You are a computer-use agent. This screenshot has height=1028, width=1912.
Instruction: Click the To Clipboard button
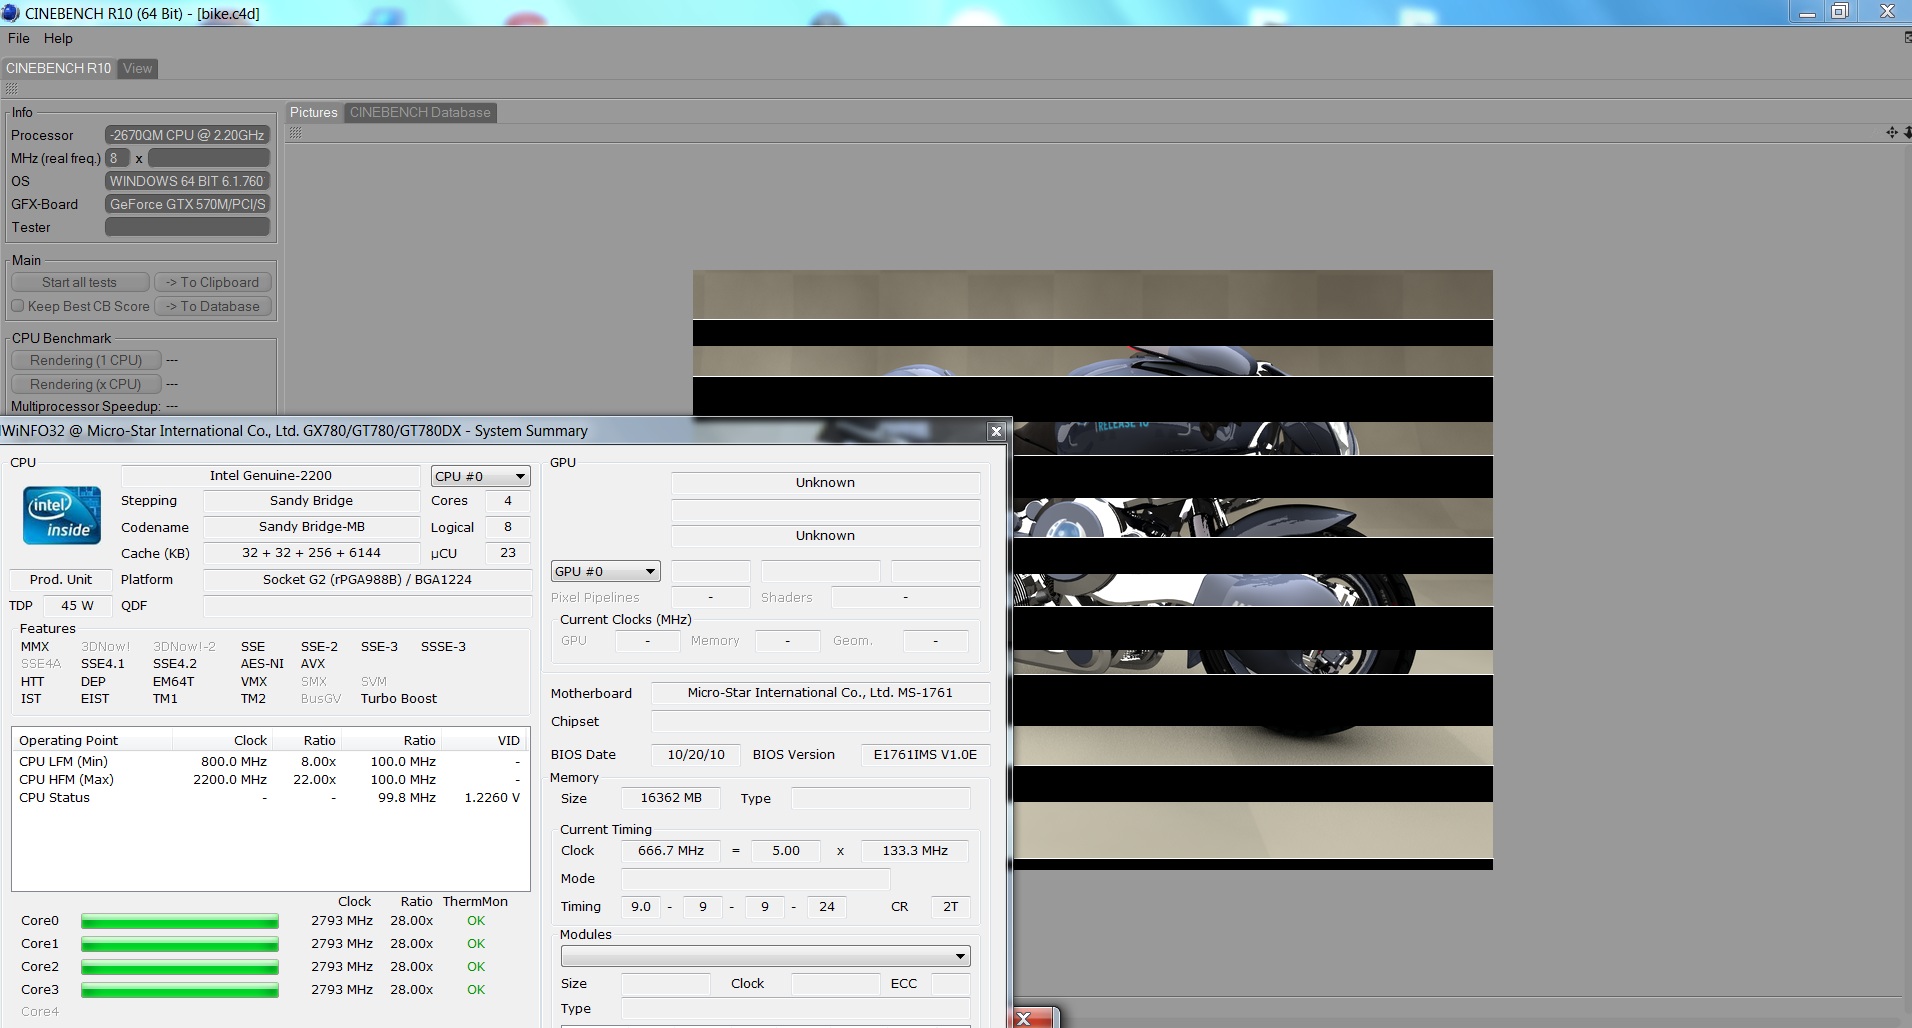(212, 282)
